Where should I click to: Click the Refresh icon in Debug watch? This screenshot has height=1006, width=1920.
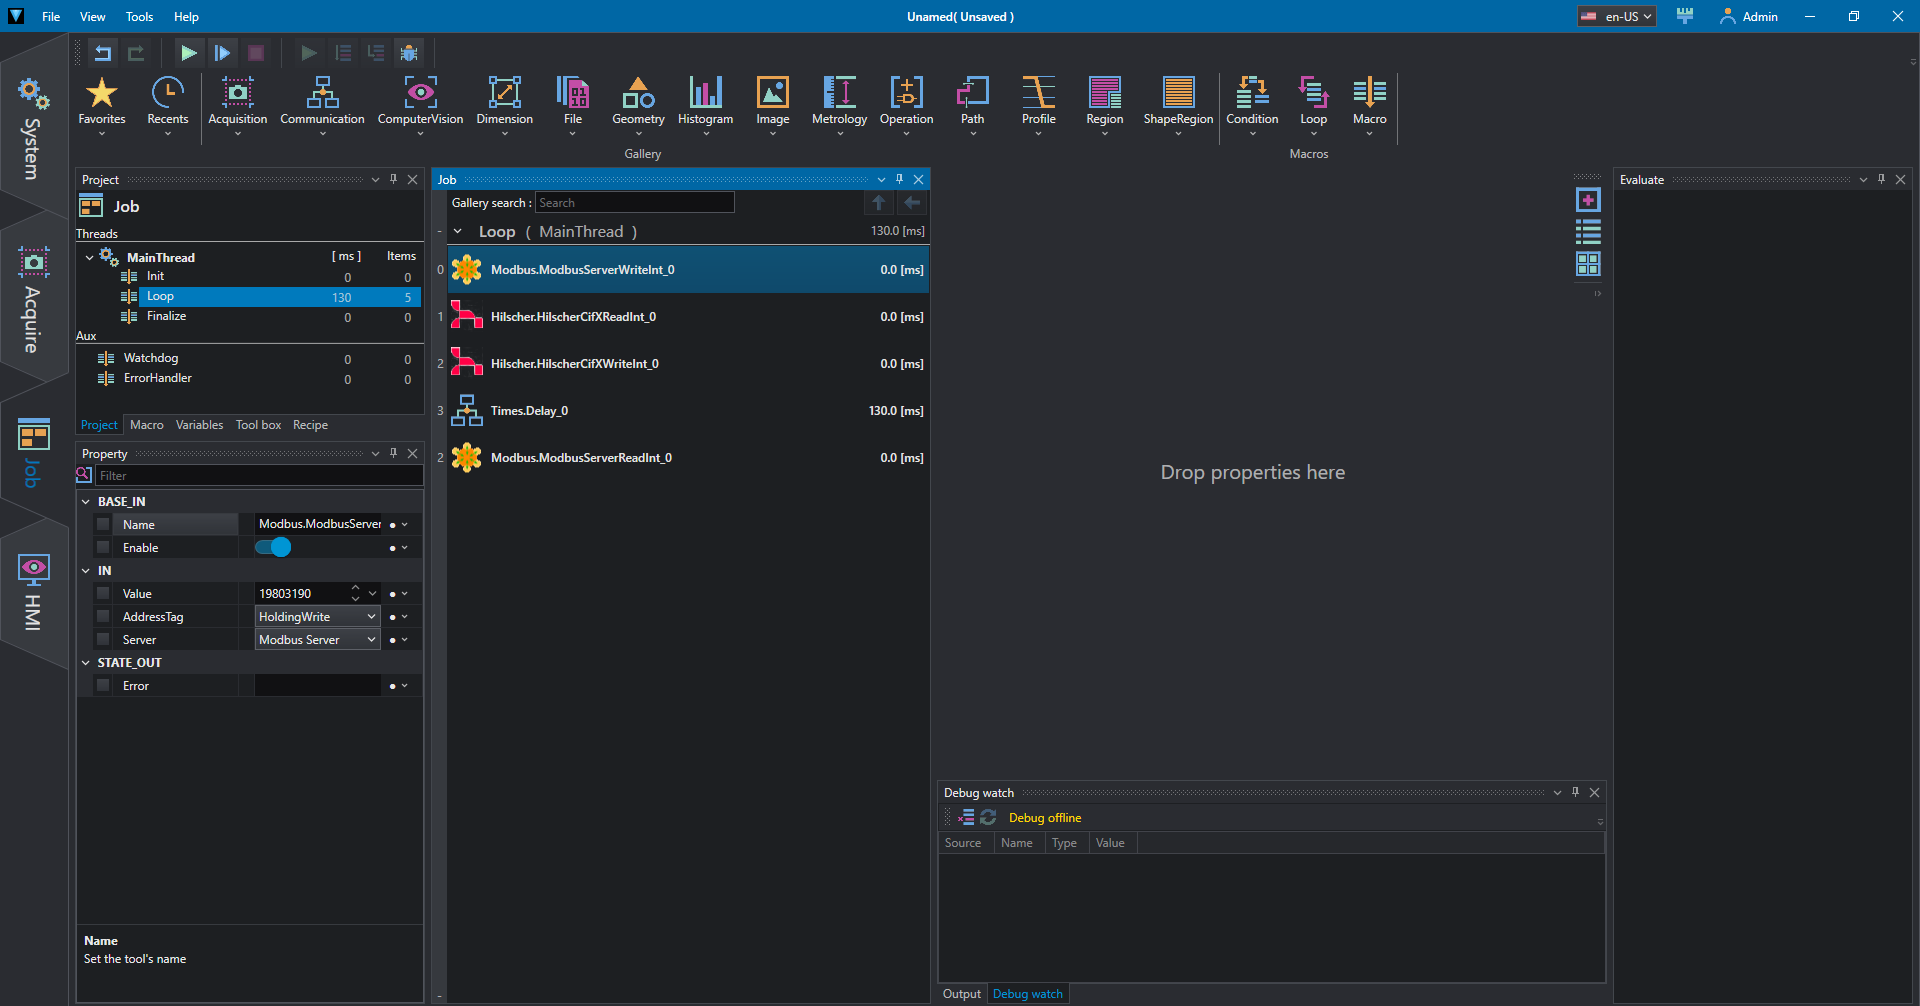(988, 818)
